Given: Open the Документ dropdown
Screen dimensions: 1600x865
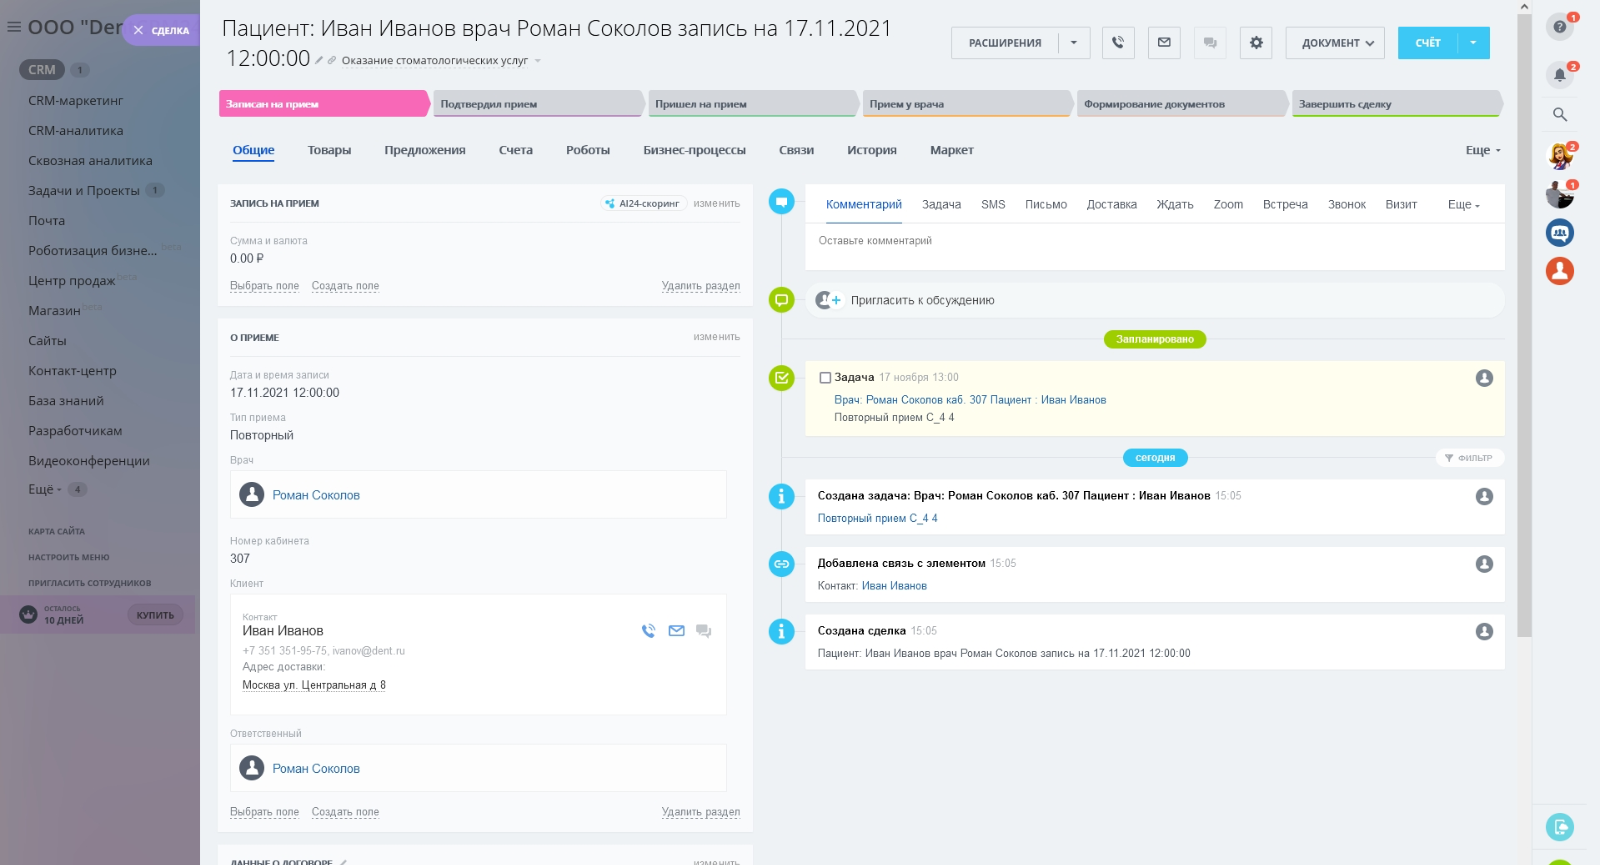Looking at the screenshot, I should [x=1335, y=43].
